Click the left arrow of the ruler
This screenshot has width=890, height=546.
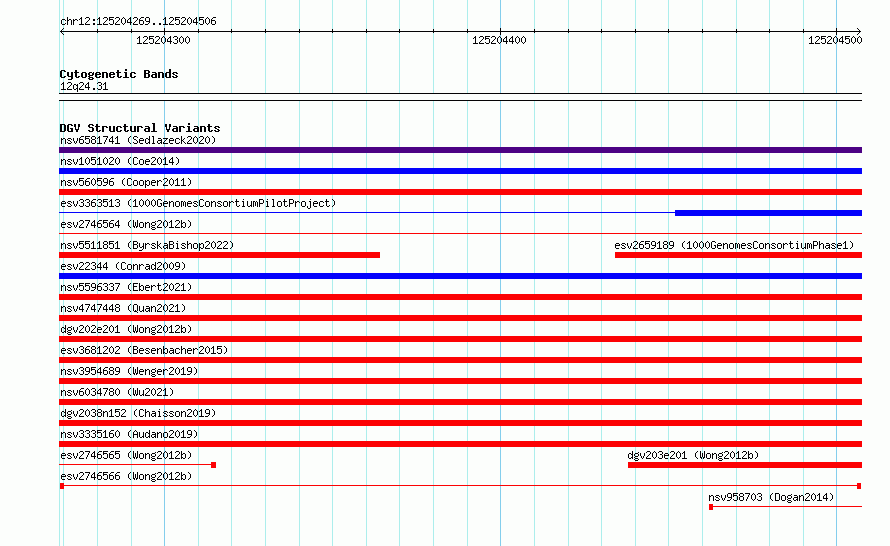pos(62,32)
